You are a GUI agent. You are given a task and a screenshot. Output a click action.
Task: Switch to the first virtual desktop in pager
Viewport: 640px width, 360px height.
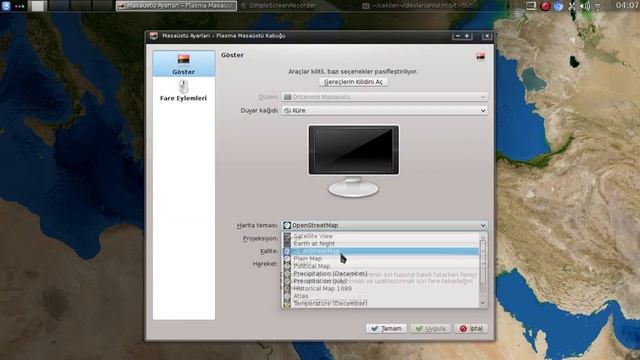point(38,5)
